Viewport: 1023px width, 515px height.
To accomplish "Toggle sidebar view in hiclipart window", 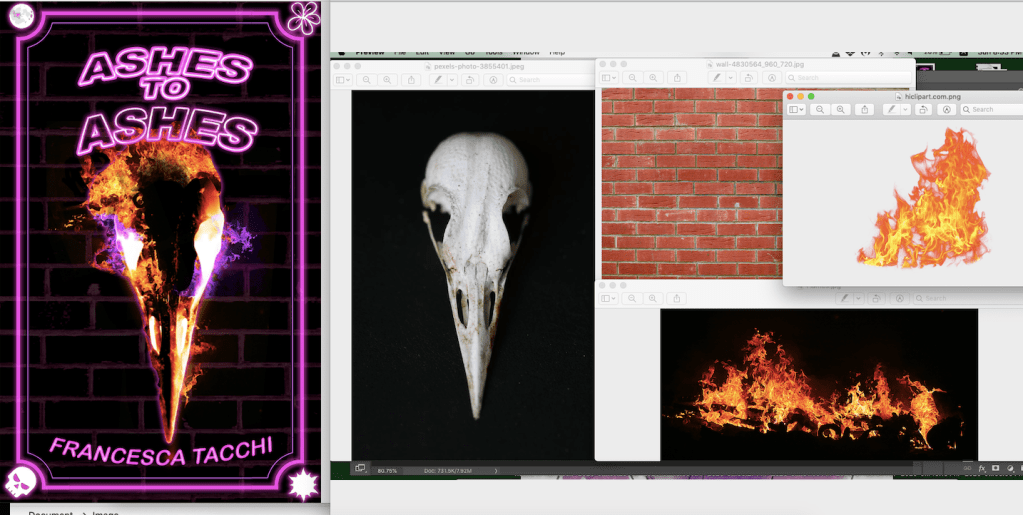I will (797, 109).
